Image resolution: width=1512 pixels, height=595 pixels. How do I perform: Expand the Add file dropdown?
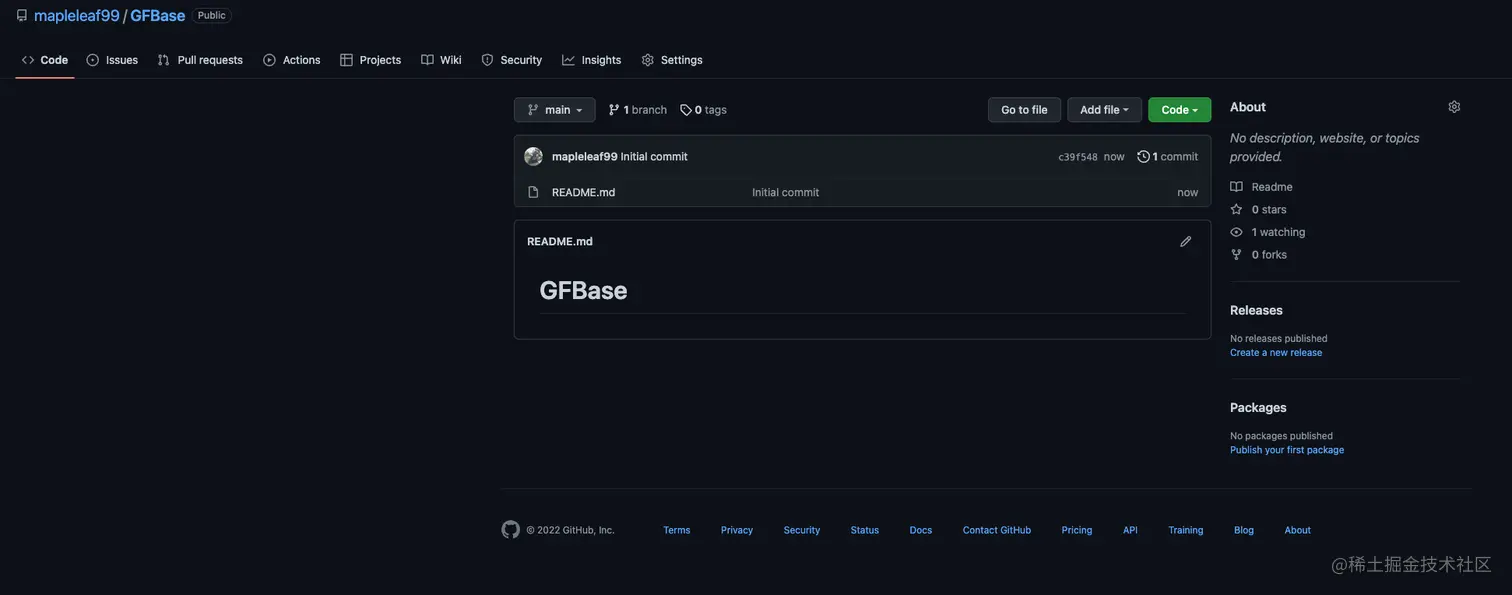[x=1104, y=110]
